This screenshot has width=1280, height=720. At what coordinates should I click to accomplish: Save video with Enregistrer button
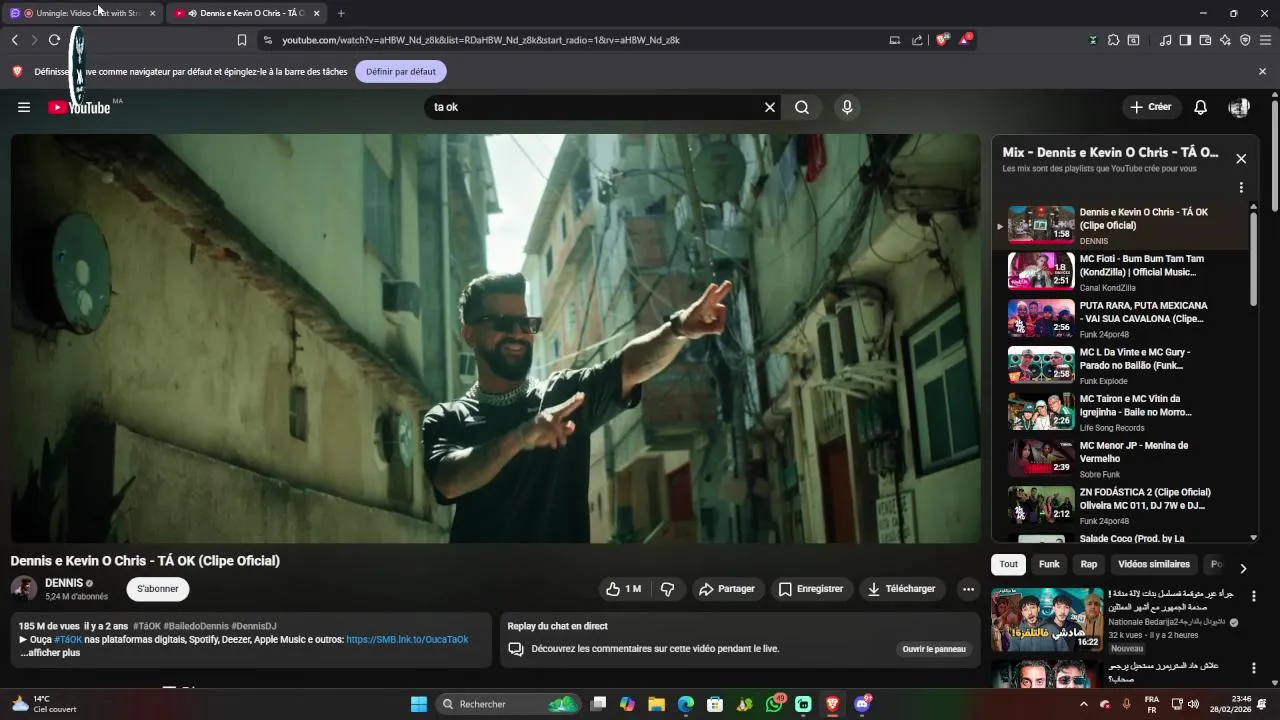811,589
